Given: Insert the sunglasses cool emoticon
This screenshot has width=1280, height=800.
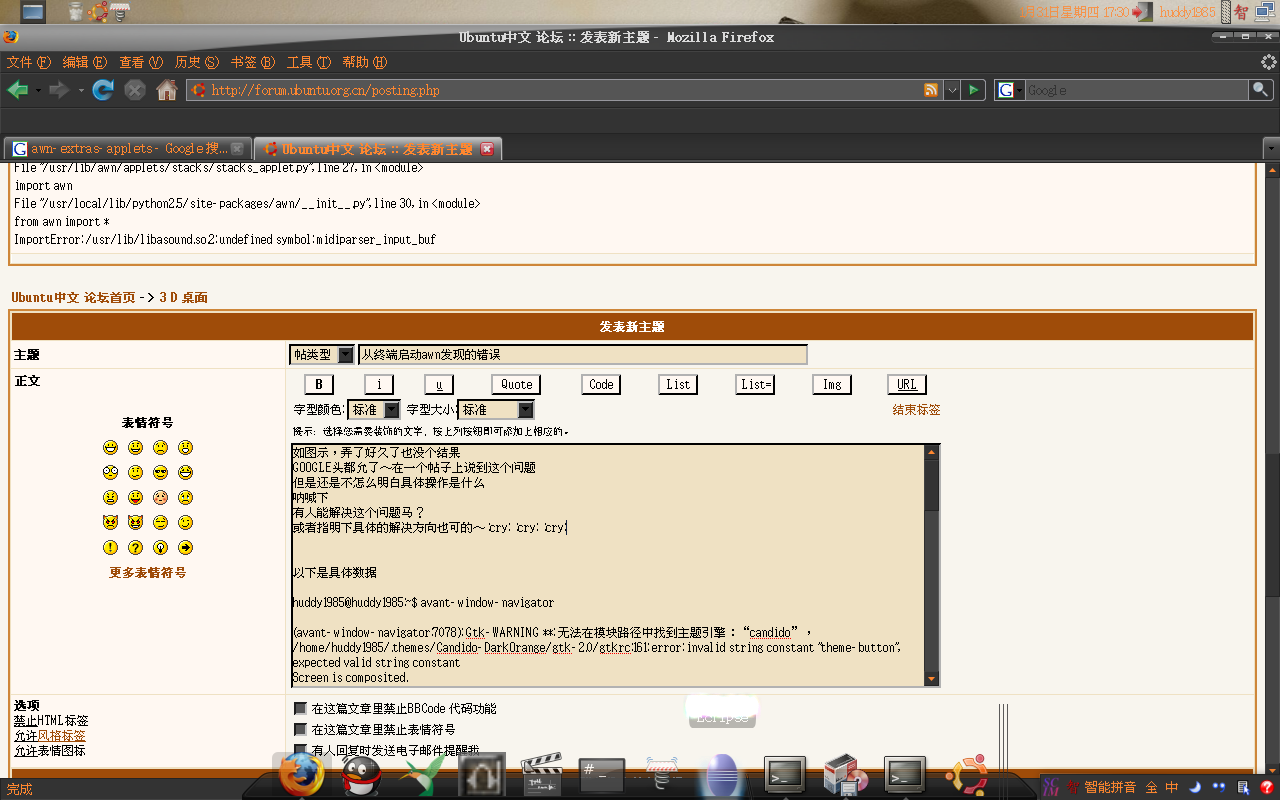Looking at the screenshot, I should click(x=160, y=472).
